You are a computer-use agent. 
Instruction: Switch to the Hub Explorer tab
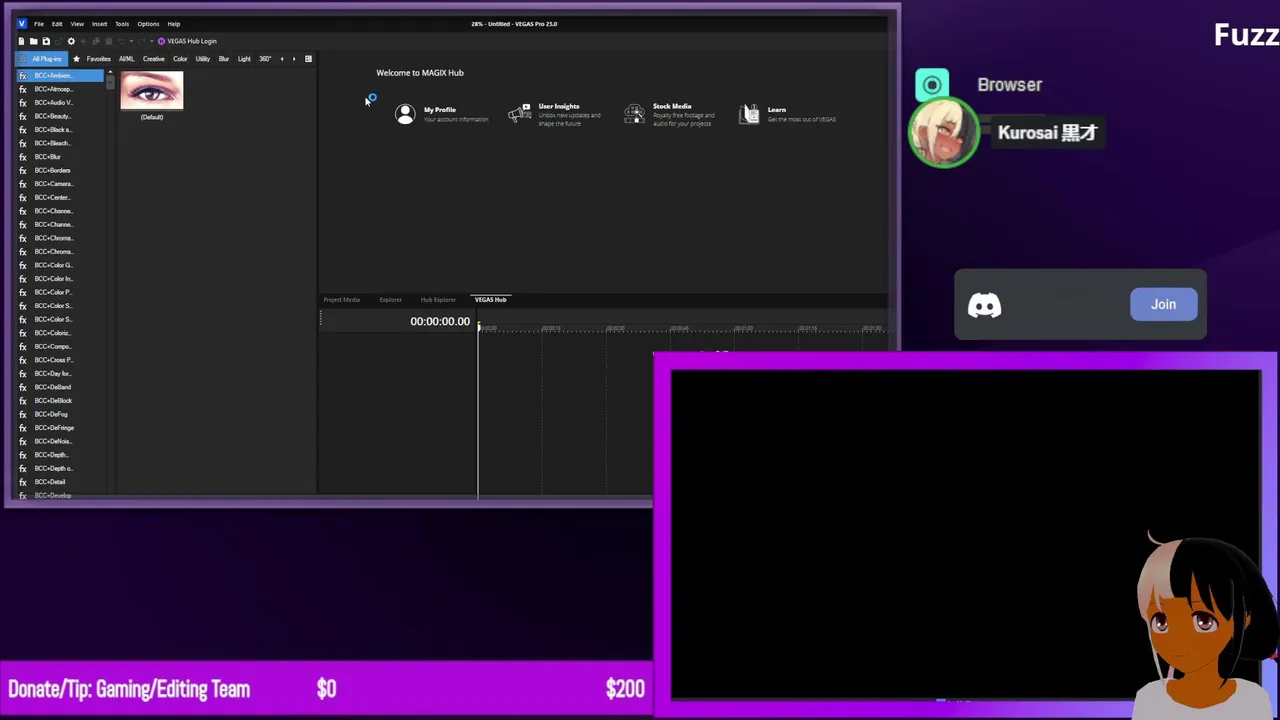(438, 300)
